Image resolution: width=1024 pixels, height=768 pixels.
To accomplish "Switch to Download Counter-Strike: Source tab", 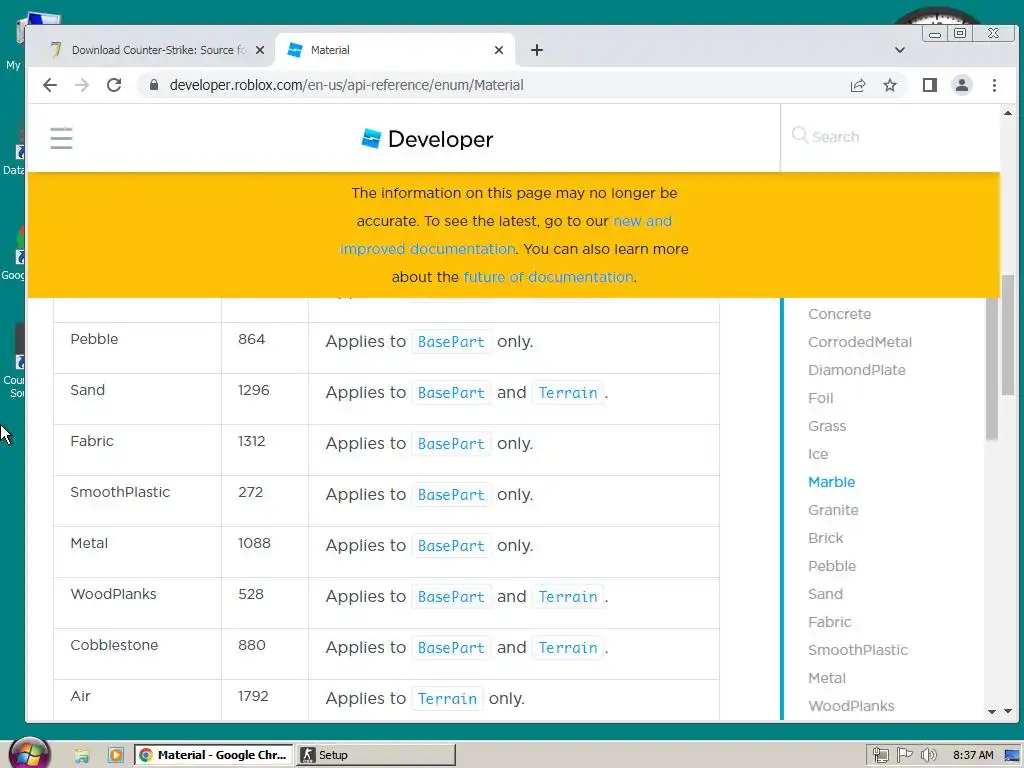I will pyautogui.click(x=159, y=50).
